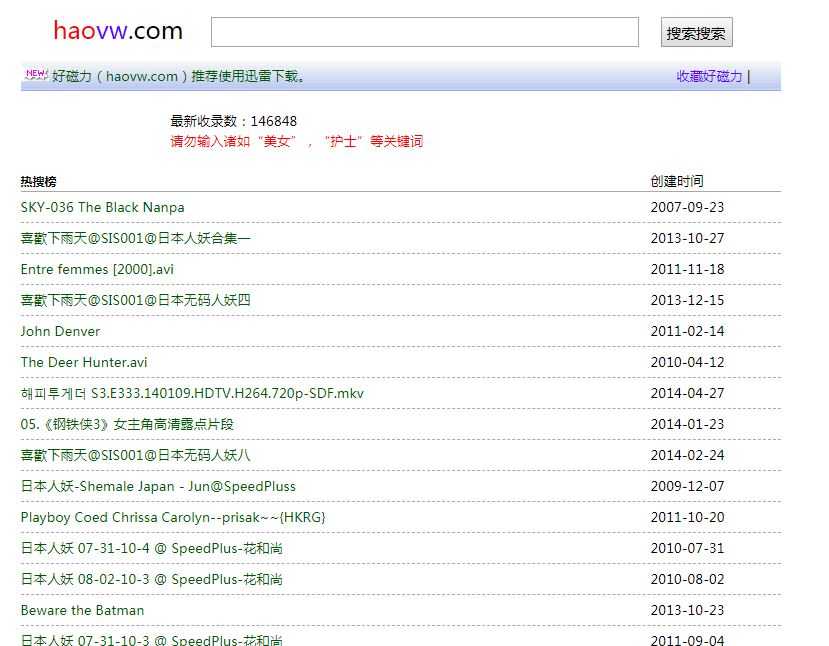Open 喜歡下雨天@SIS001@日本无码人妖四 link
The width and height of the screenshot is (829, 646).
(x=135, y=300)
